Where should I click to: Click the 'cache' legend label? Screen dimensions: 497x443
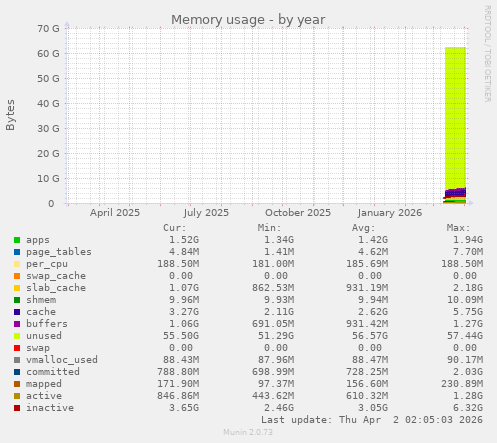coord(41,312)
